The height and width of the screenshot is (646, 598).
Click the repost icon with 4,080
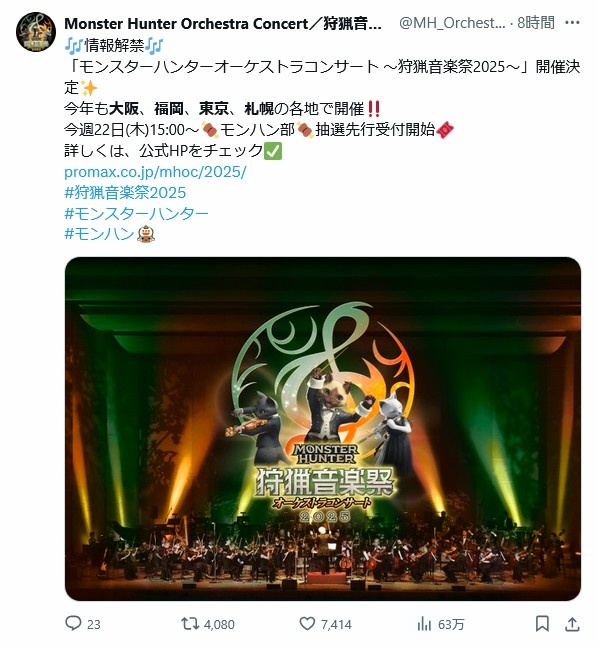click(191, 623)
